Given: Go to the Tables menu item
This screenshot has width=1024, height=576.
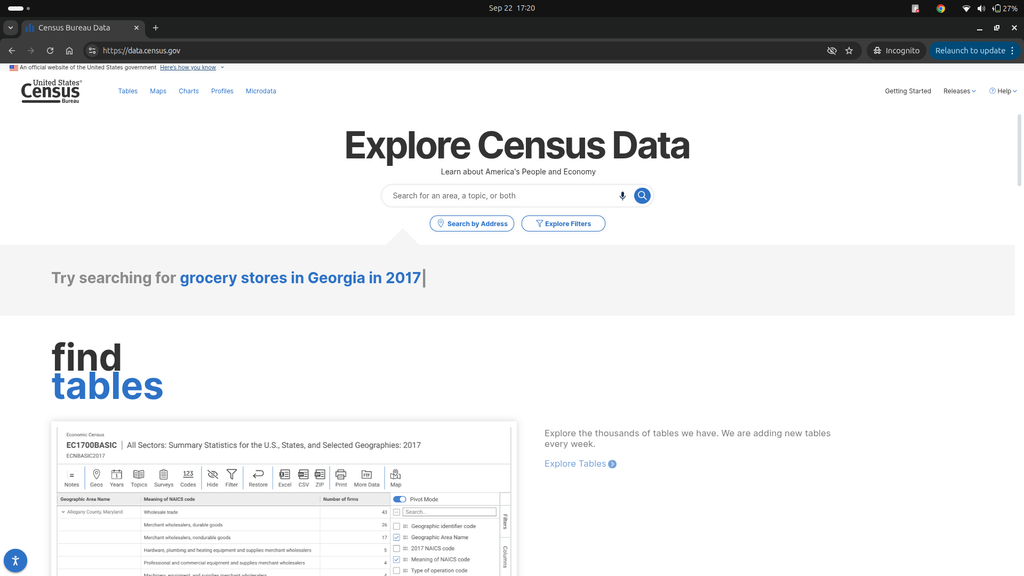Looking at the screenshot, I should click(x=128, y=91).
